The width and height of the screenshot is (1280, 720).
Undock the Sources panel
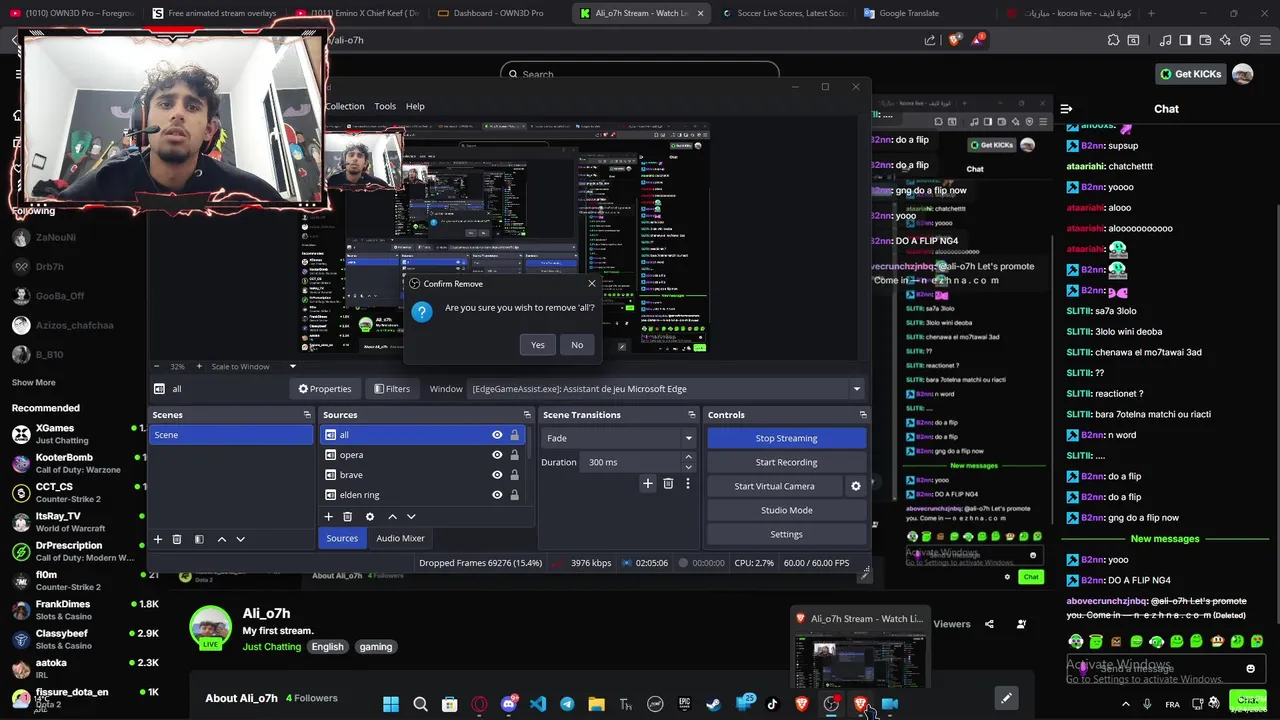point(527,415)
